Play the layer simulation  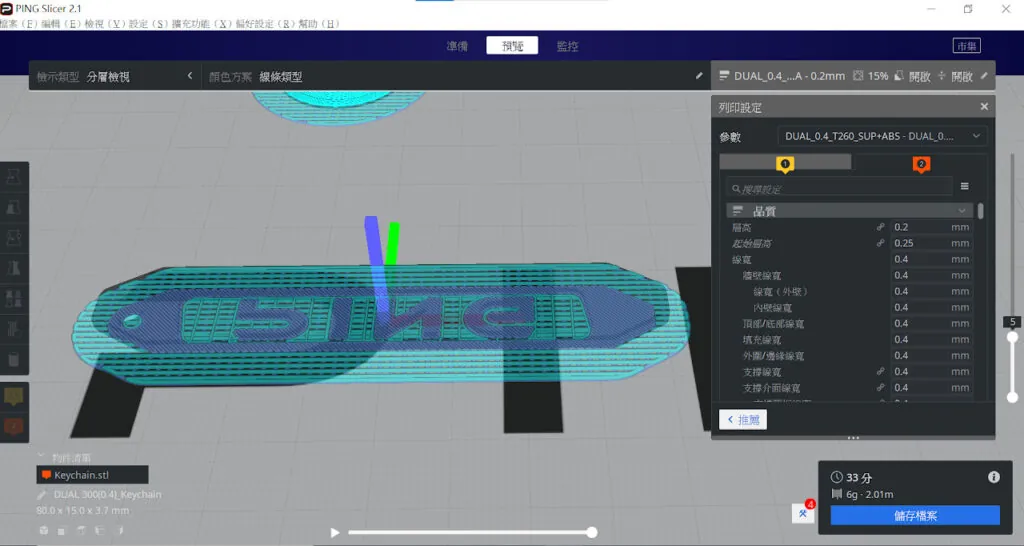334,532
